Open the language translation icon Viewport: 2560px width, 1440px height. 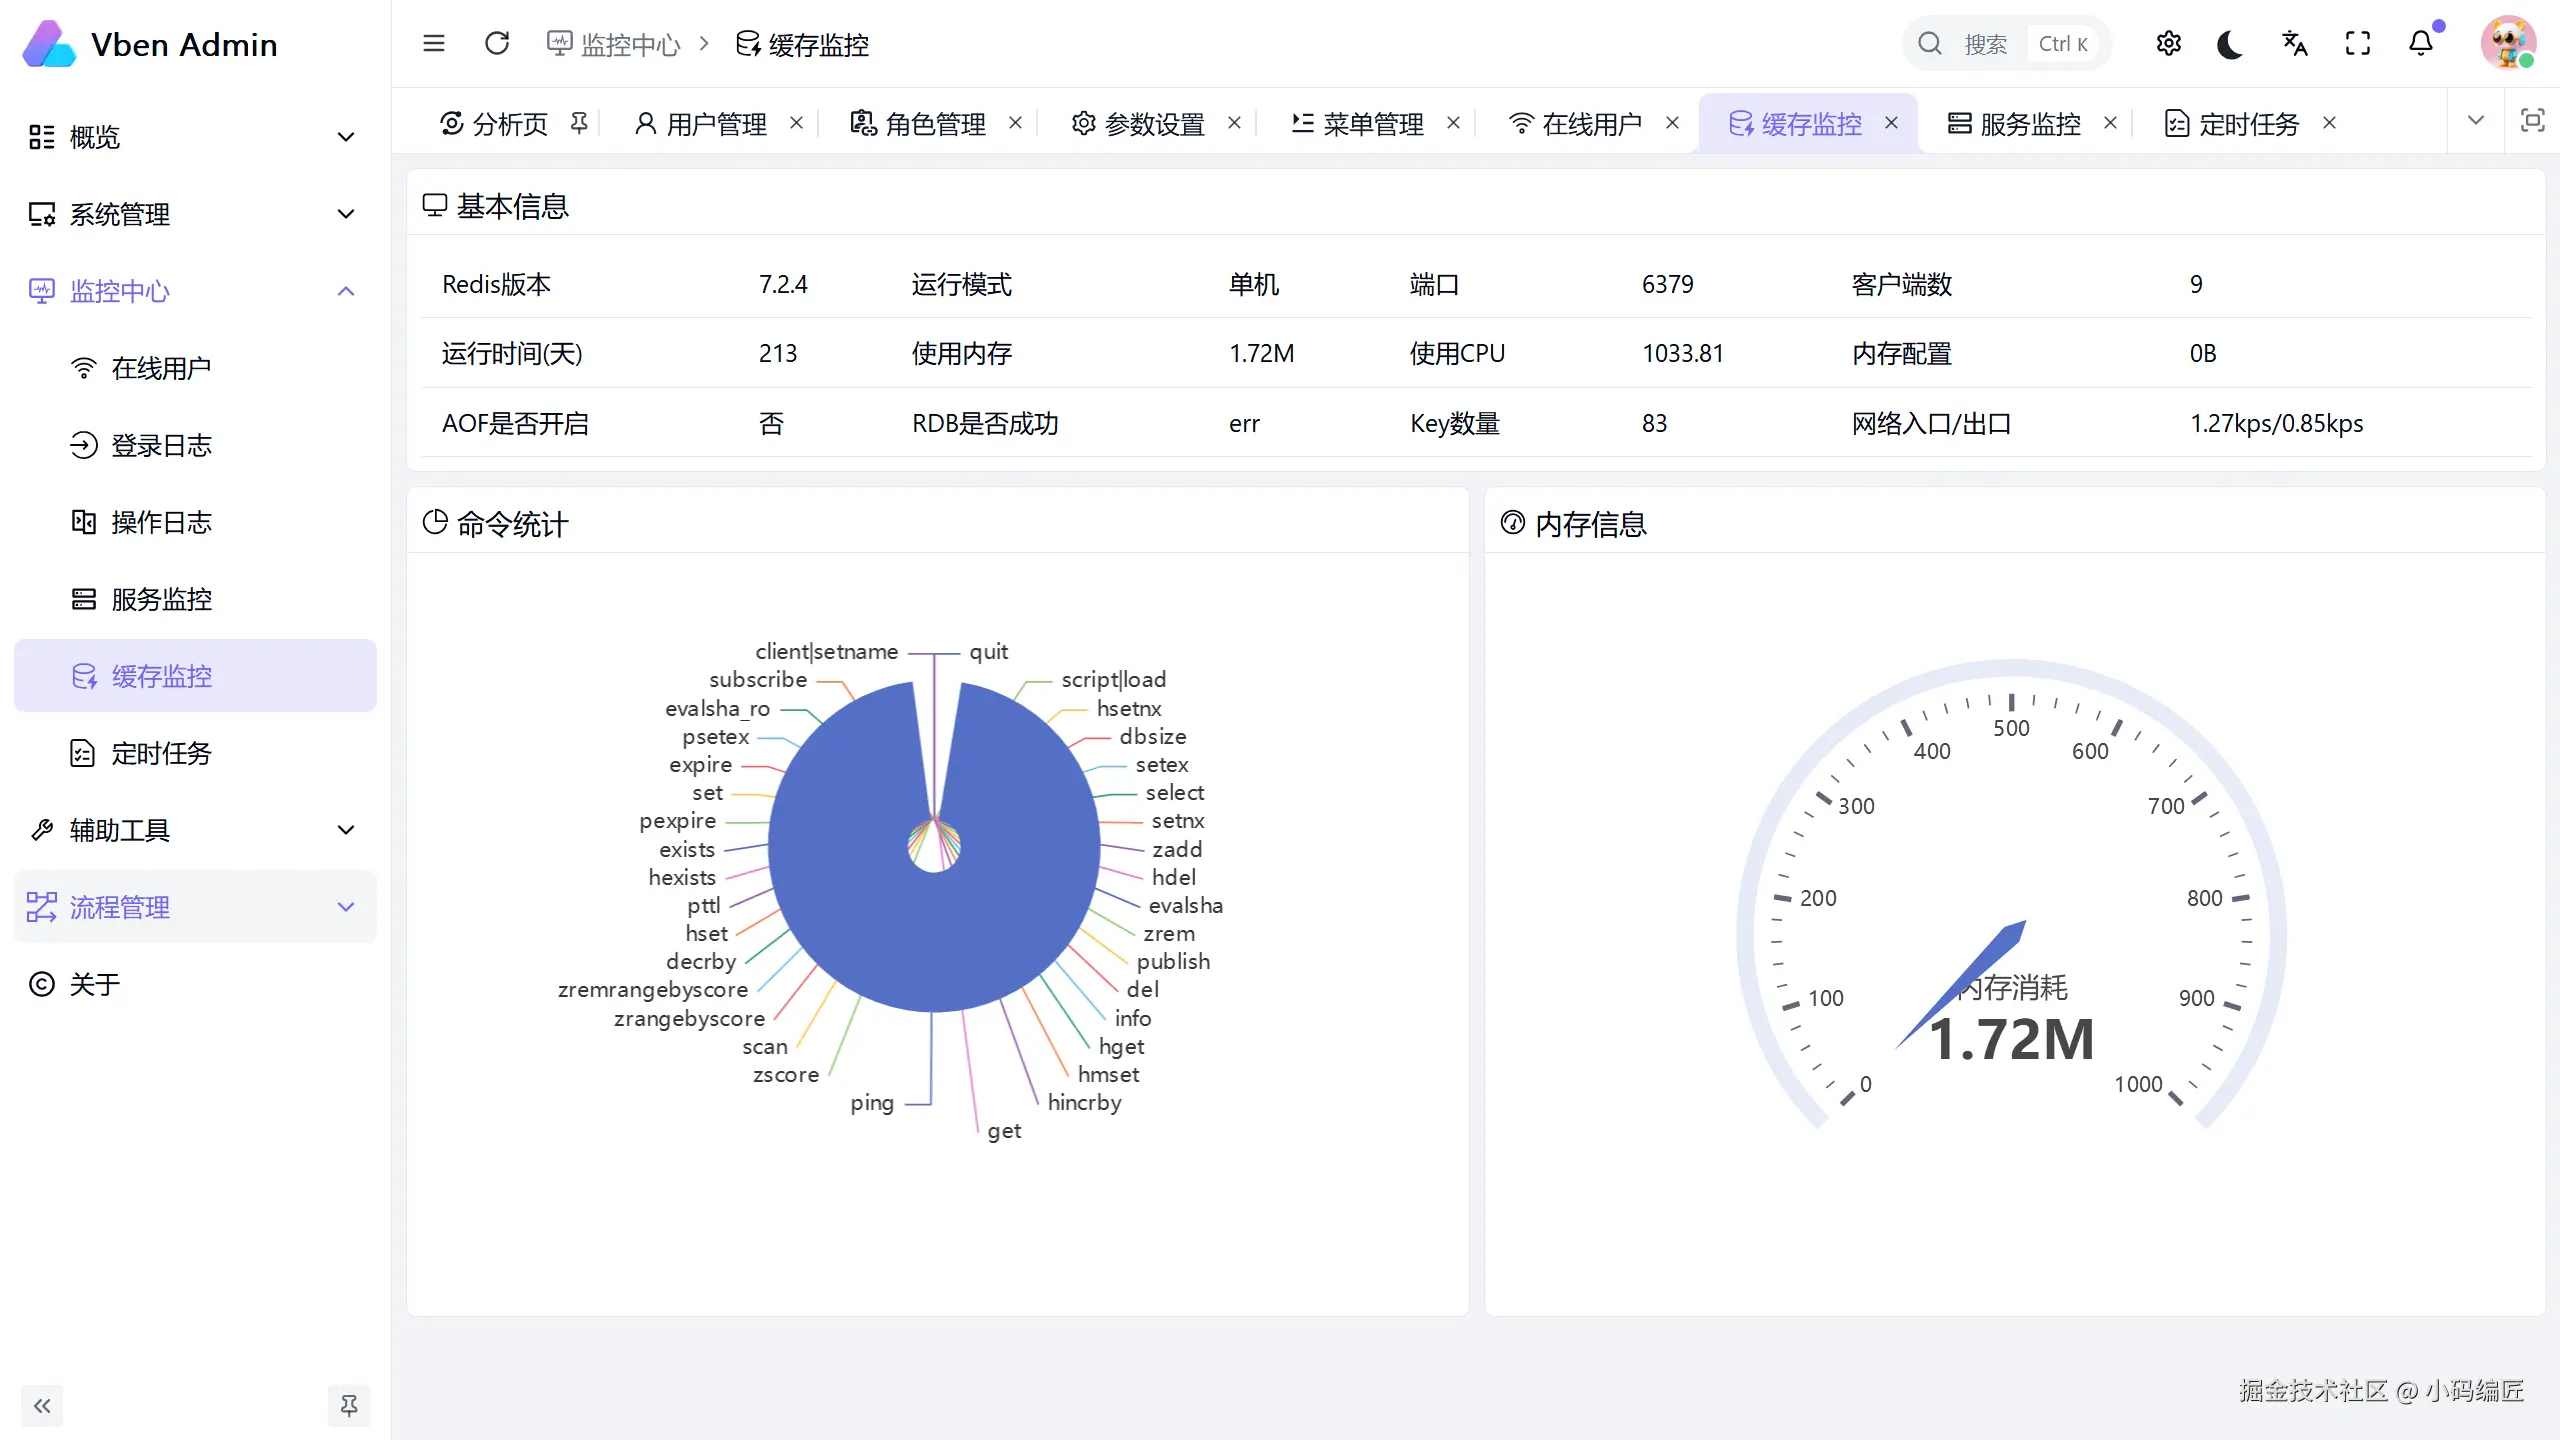coord(2294,44)
